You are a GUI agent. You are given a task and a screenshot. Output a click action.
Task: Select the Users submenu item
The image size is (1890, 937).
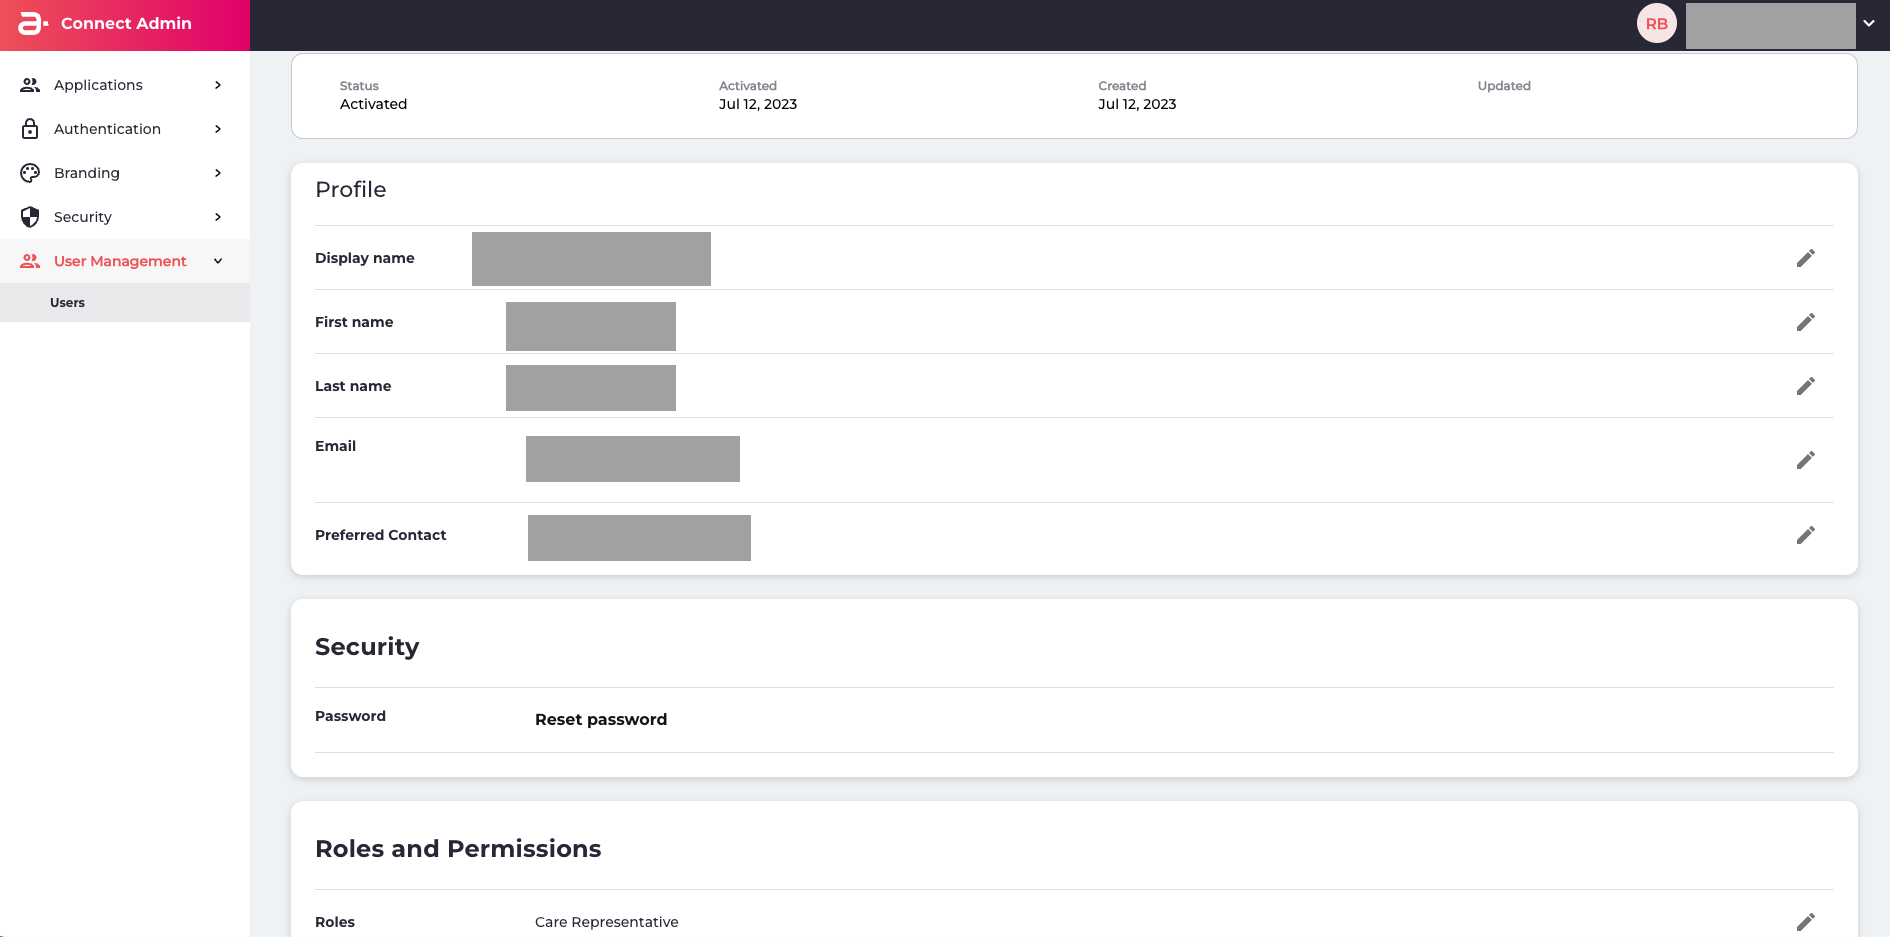click(x=125, y=302)
